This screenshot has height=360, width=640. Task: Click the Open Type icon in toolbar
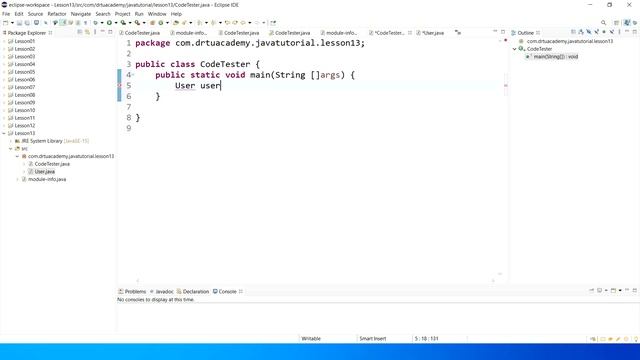(176, 23)
